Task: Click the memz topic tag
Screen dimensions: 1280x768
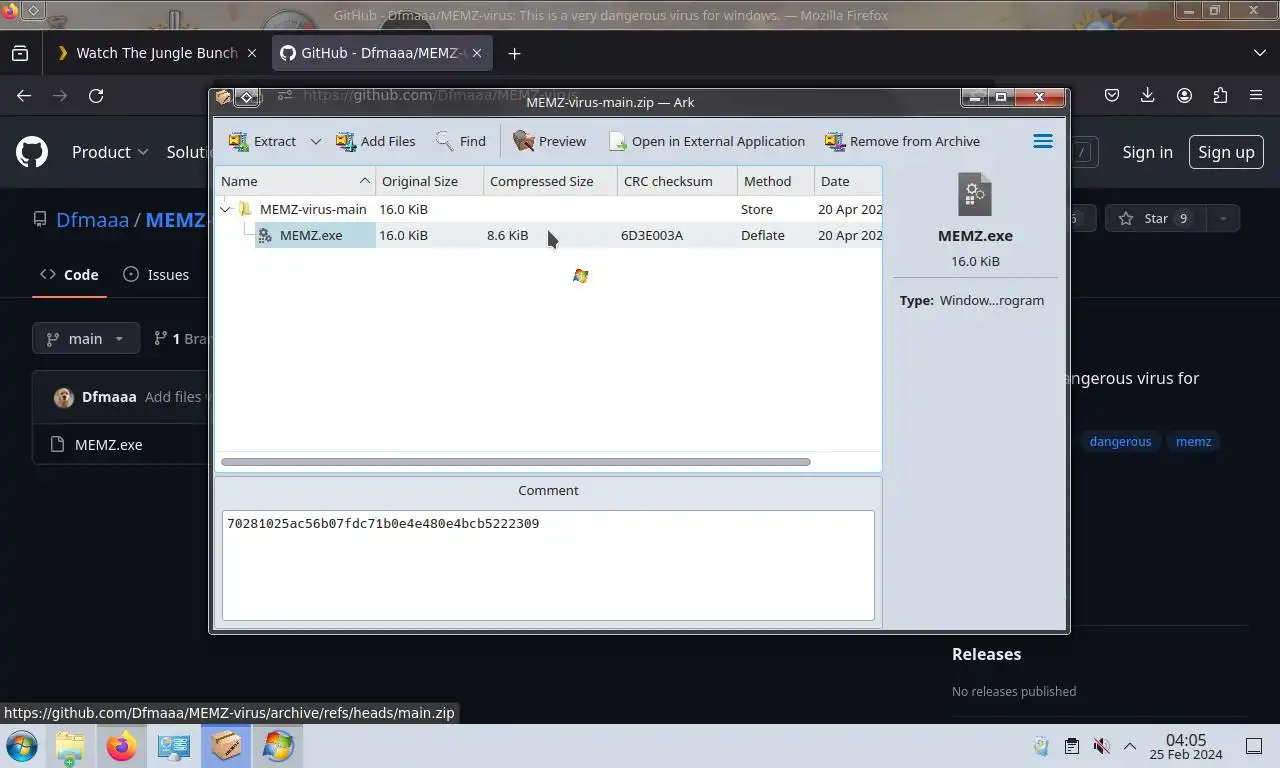Action: [1193, 441]
